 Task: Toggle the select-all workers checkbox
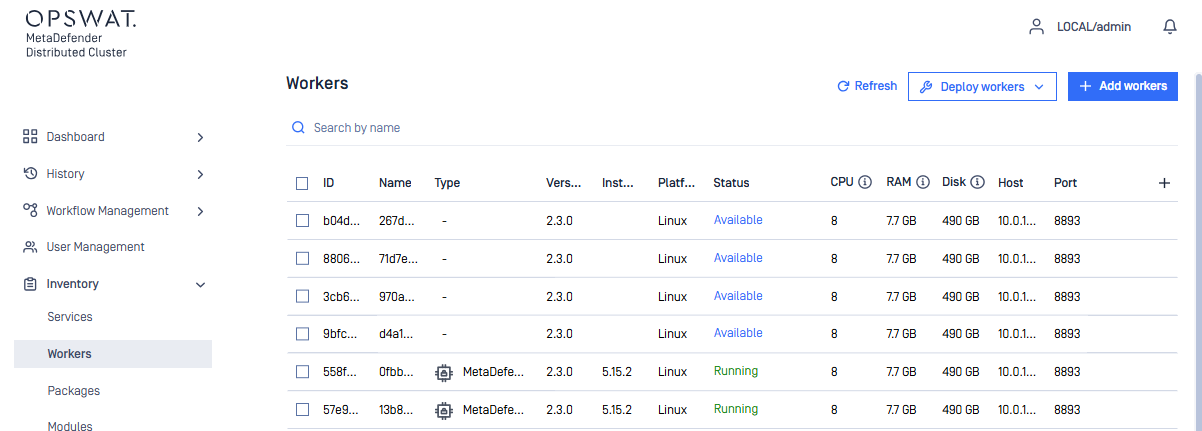(x=302, y=183)
